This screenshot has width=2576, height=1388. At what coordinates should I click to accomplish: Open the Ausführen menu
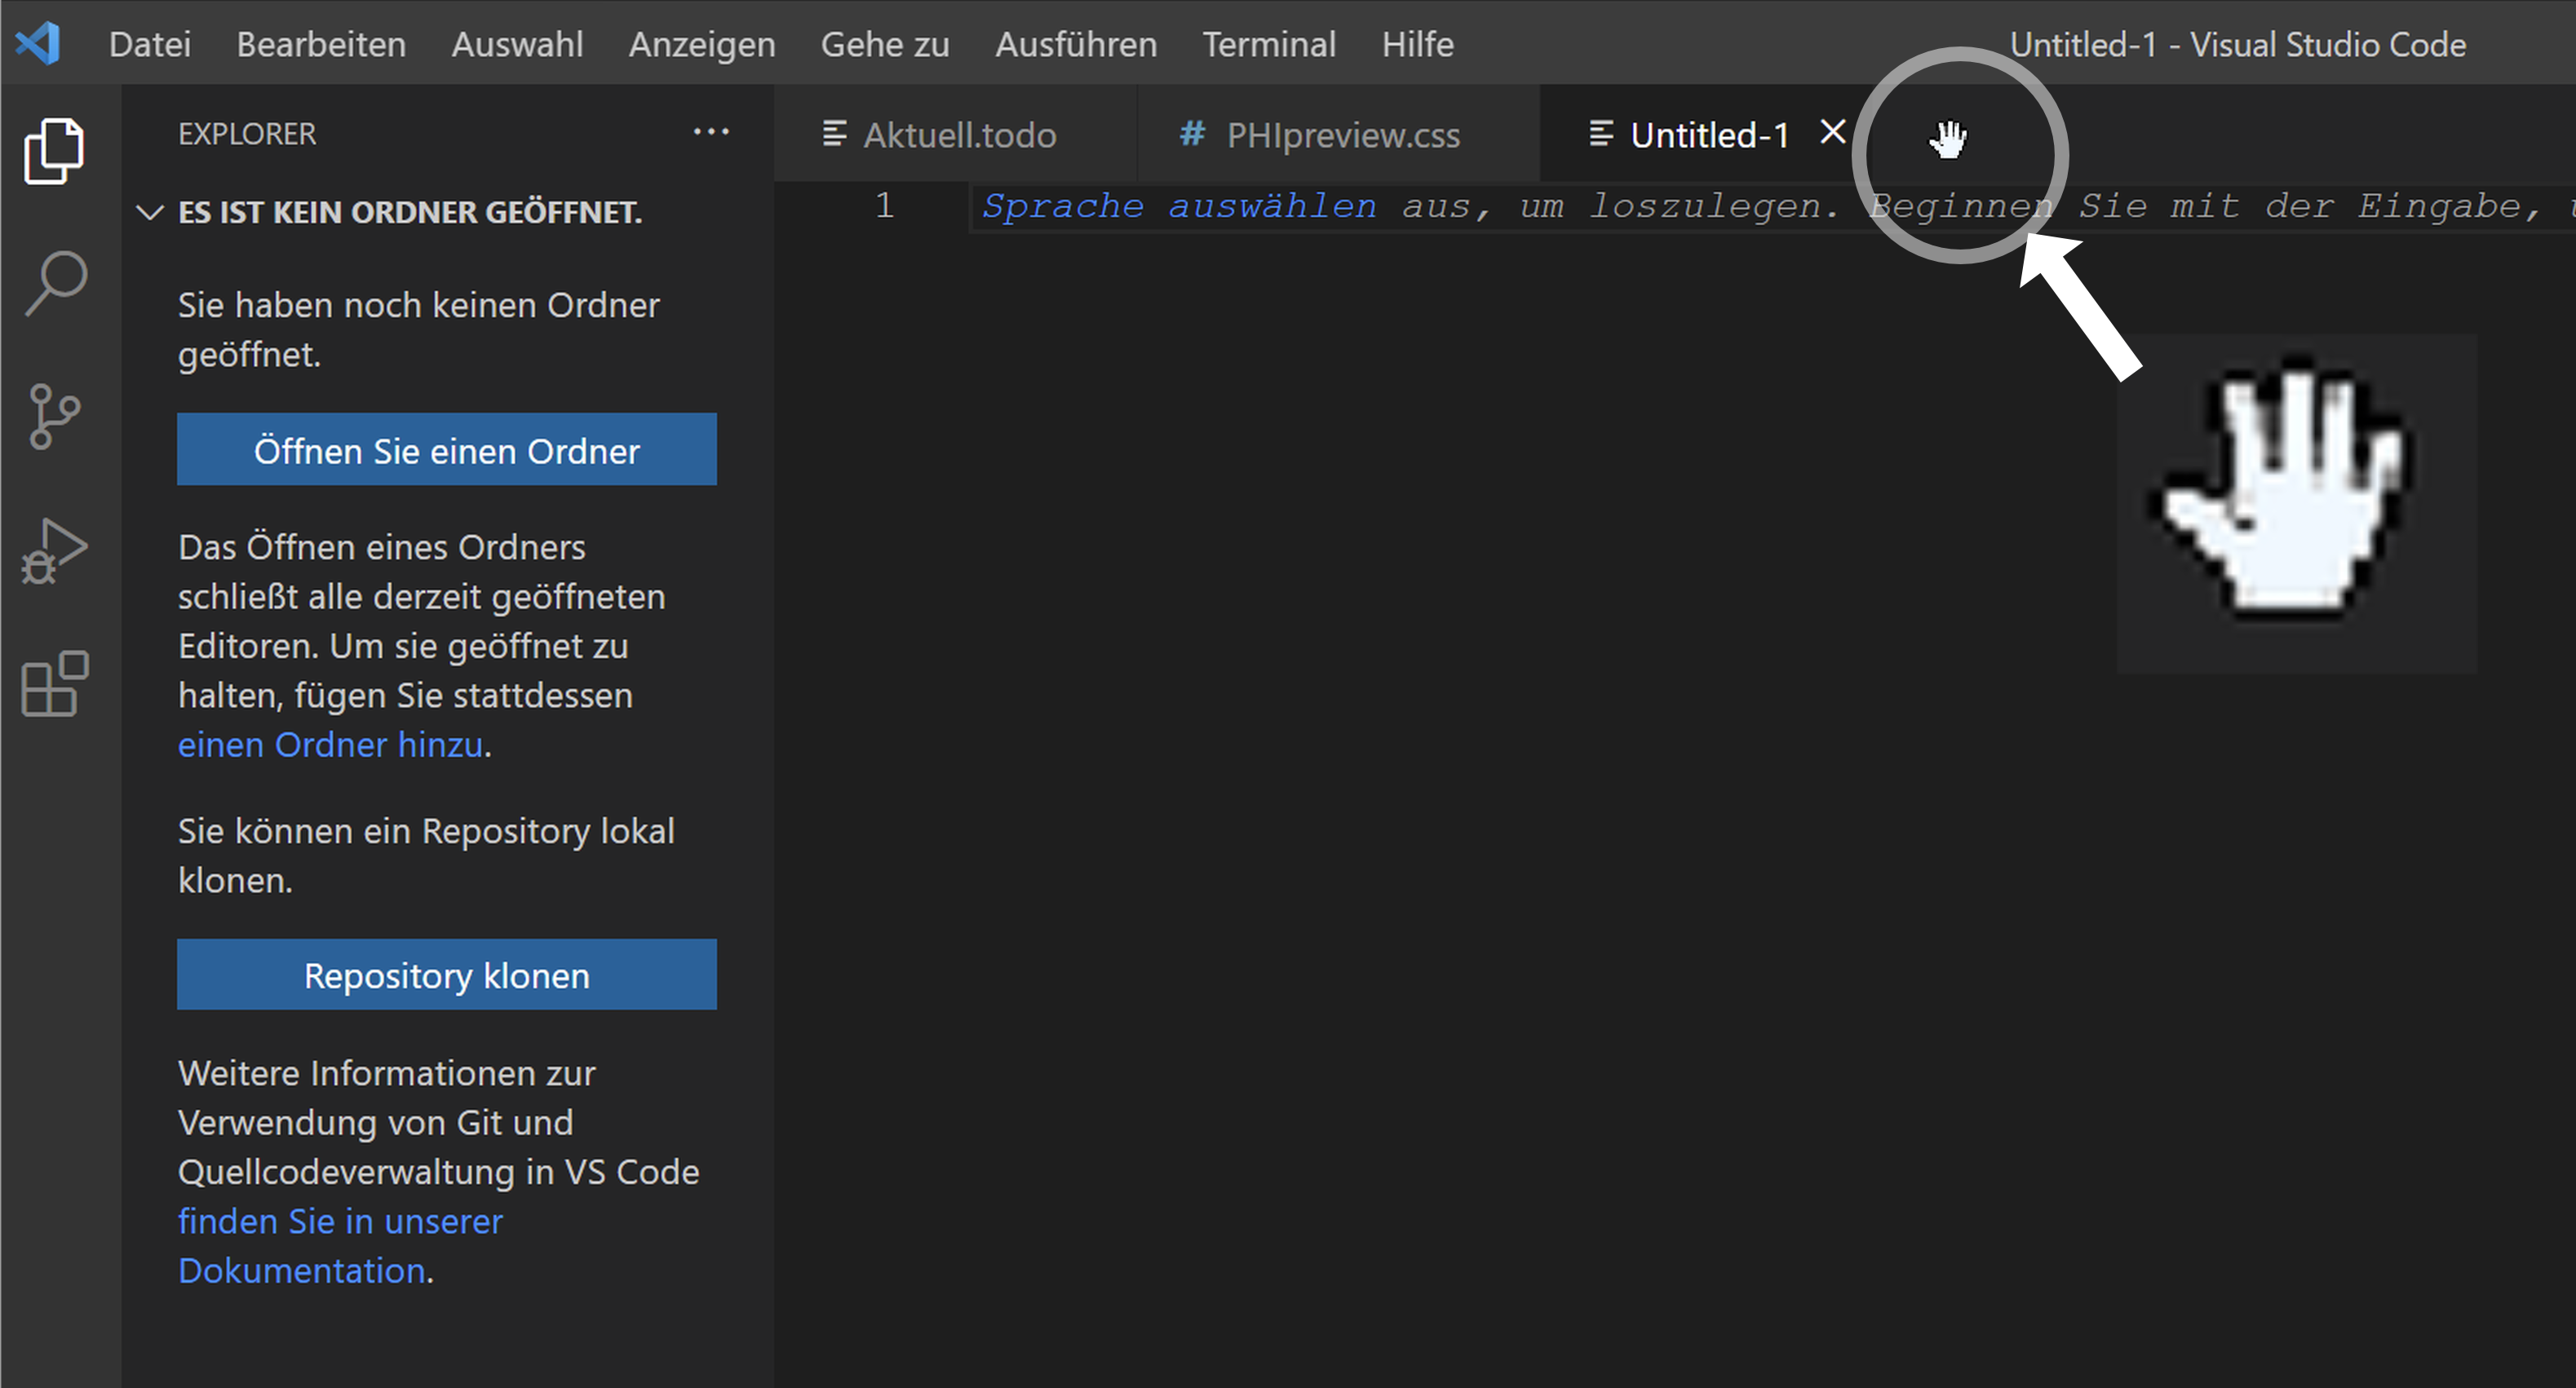(1076, 44)
